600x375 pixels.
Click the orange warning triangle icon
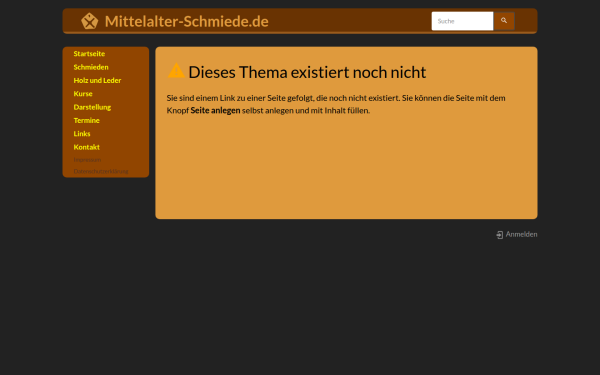click(x=176, y=71)
